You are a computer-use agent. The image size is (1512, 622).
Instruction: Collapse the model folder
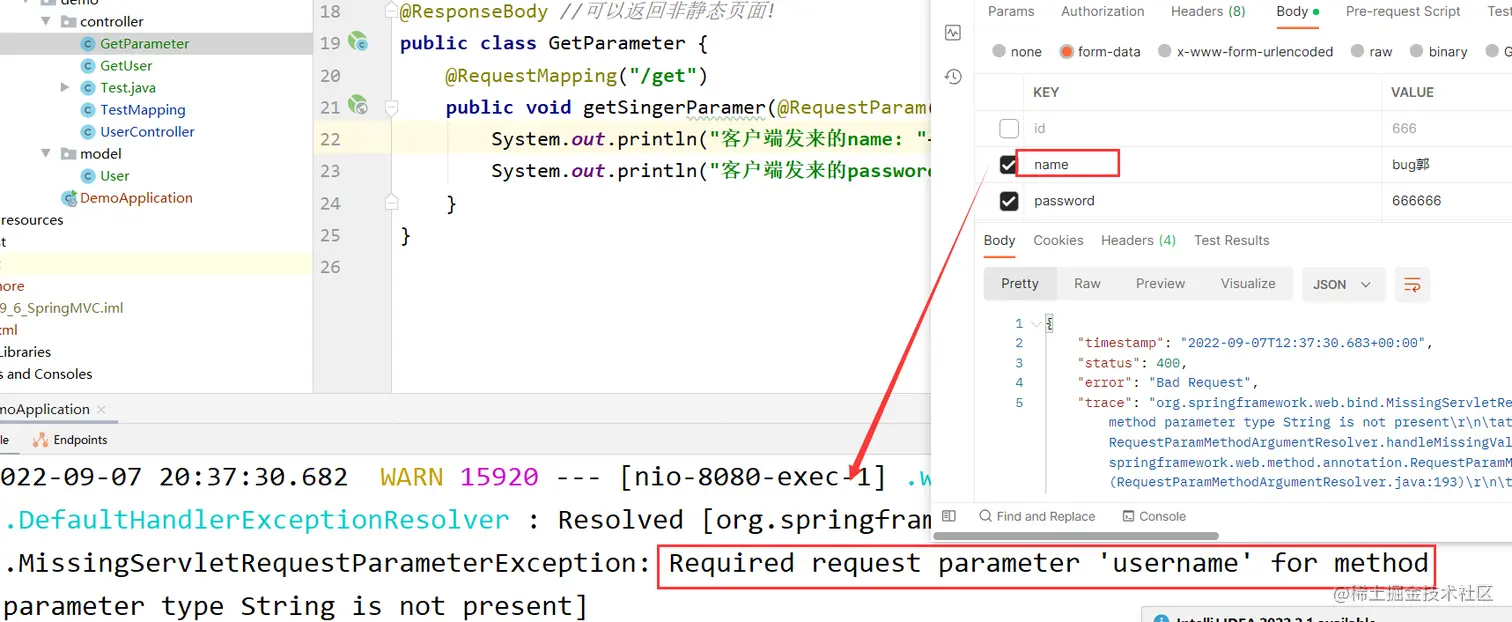point(46,153)
